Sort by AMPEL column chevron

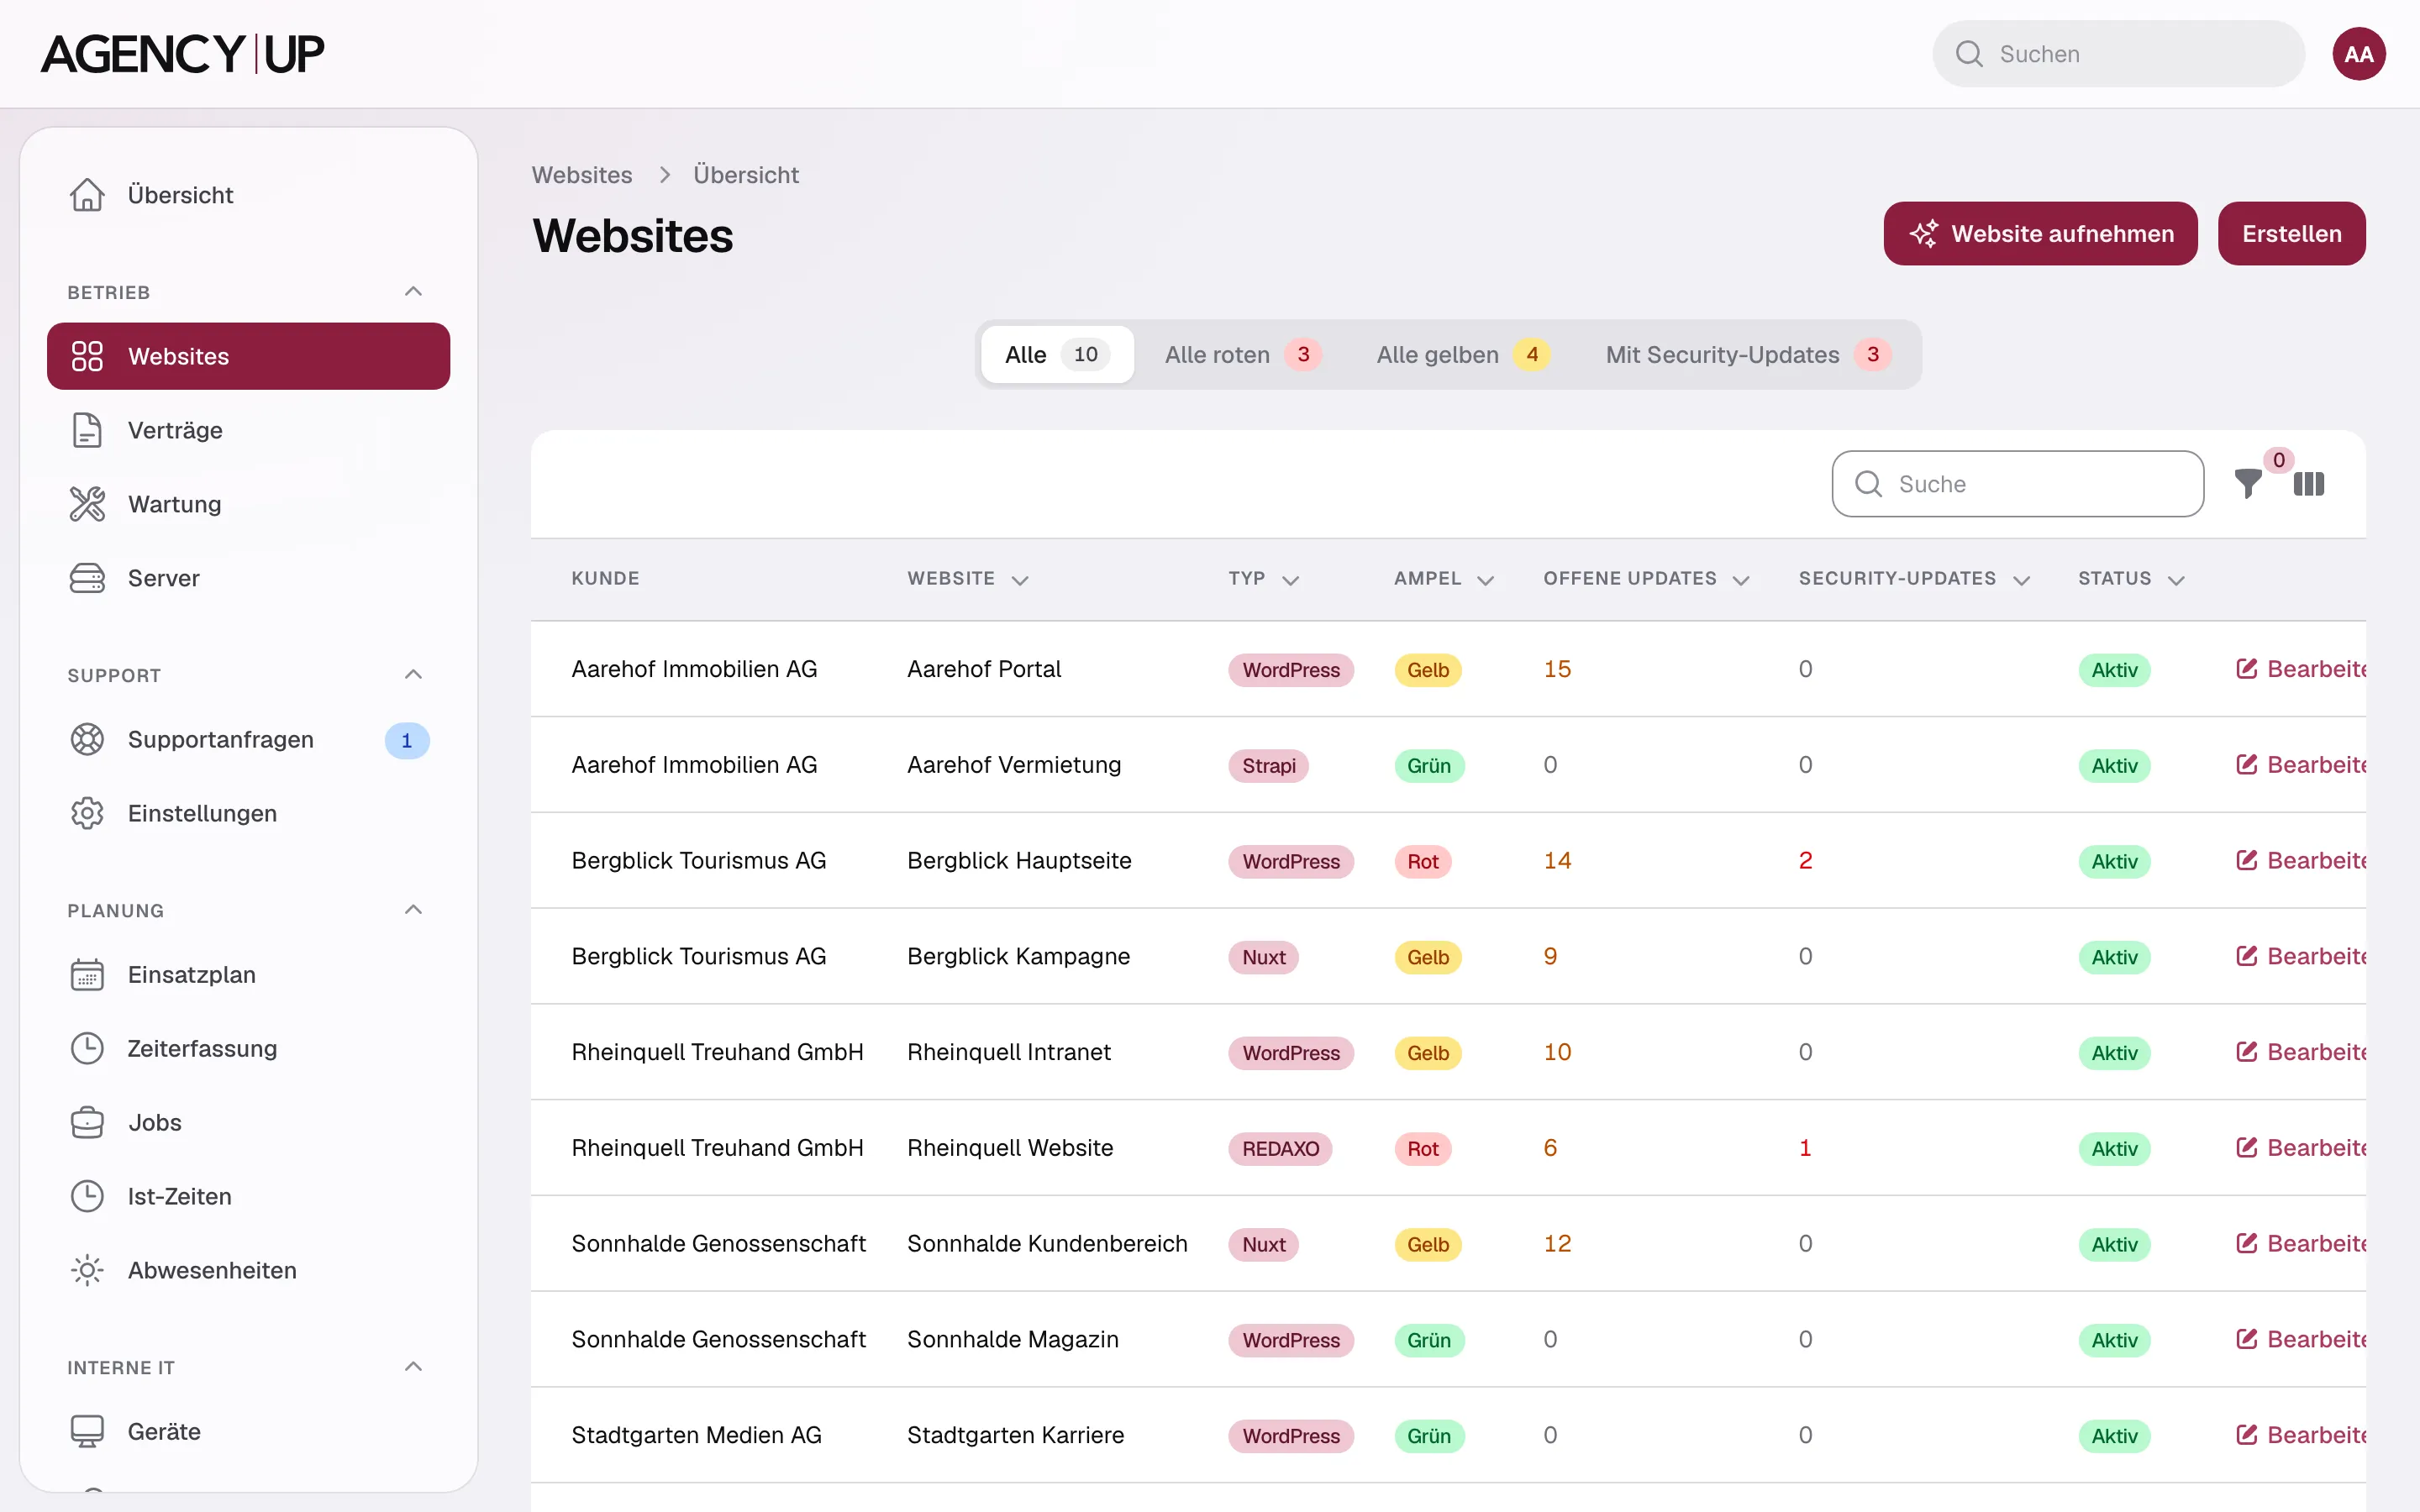pos(1485,580)
